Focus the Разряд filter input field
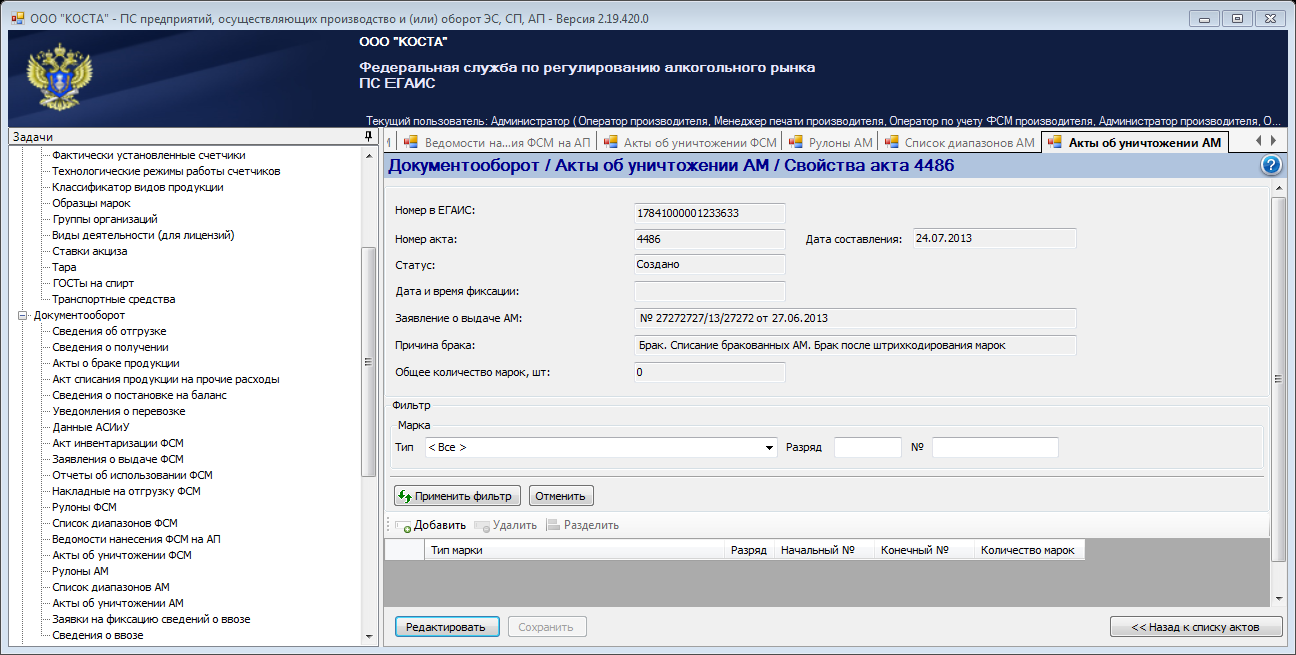This screenshot has height=655, width=1296. pyautogui.click(x=868, y=447)
